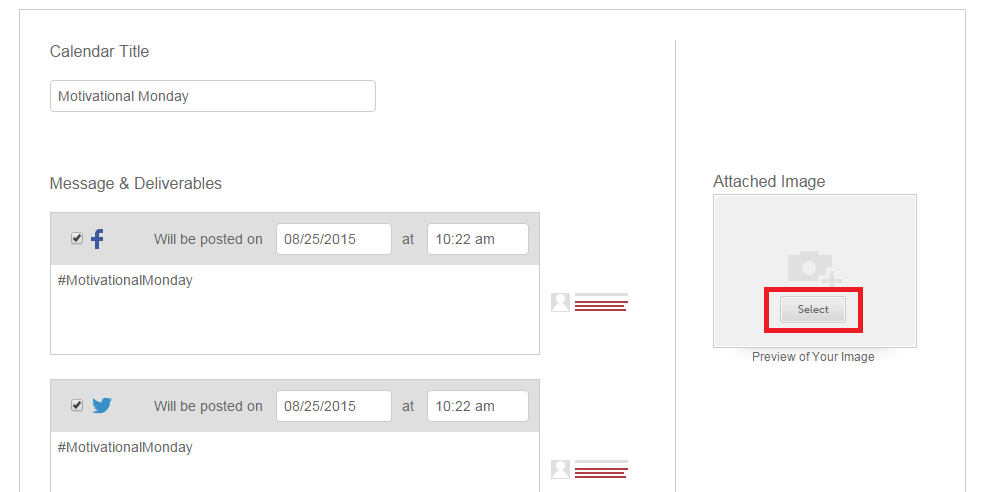Viewport: 1003px width, 492px height.
Task: Click the Twitter bird icon
Action: [101, 406]
